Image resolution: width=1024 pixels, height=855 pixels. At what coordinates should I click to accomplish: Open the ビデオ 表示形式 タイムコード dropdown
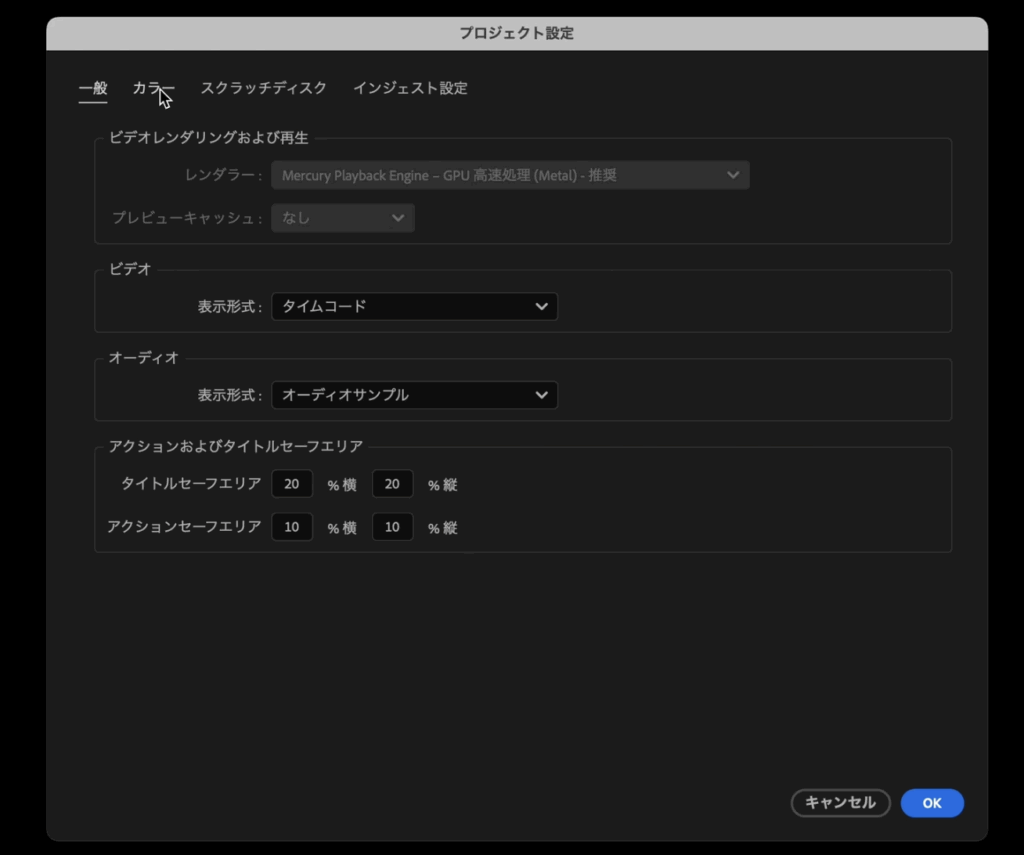tap(413, 306)
